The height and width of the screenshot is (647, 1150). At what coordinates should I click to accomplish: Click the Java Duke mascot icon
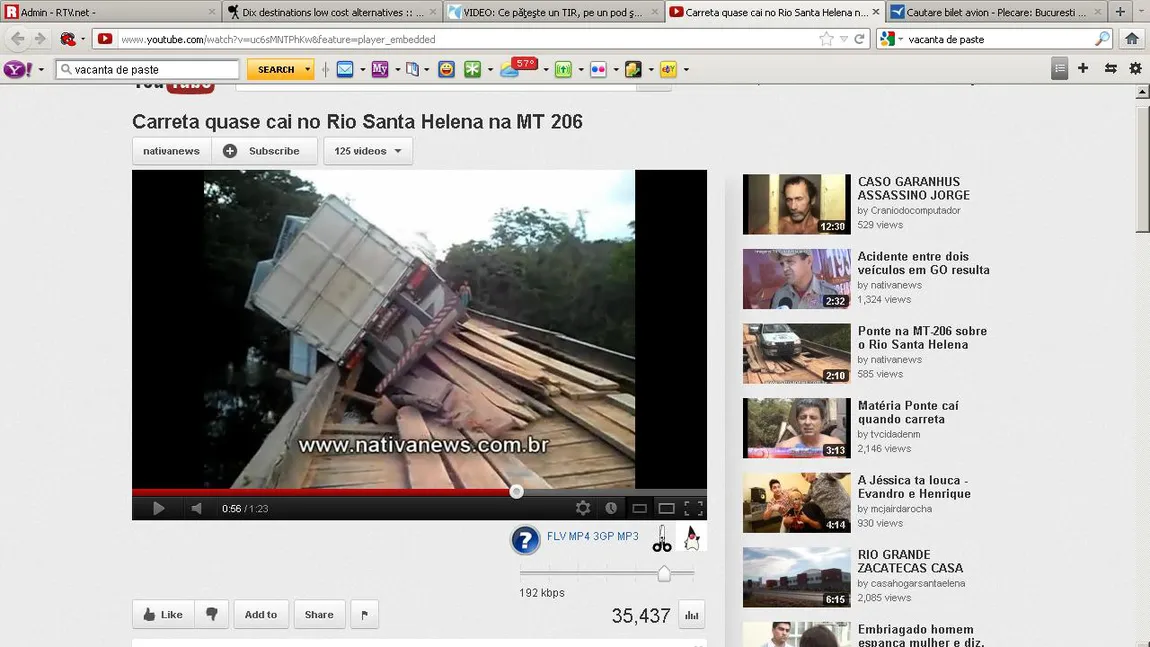[692, 538]
